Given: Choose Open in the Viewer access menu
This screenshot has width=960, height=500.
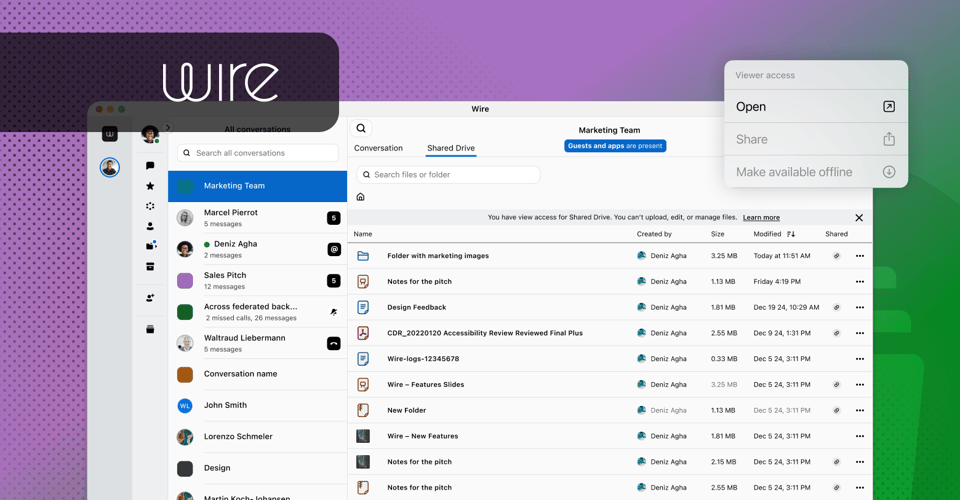Looking at the screenshot, I should [816, 106].
